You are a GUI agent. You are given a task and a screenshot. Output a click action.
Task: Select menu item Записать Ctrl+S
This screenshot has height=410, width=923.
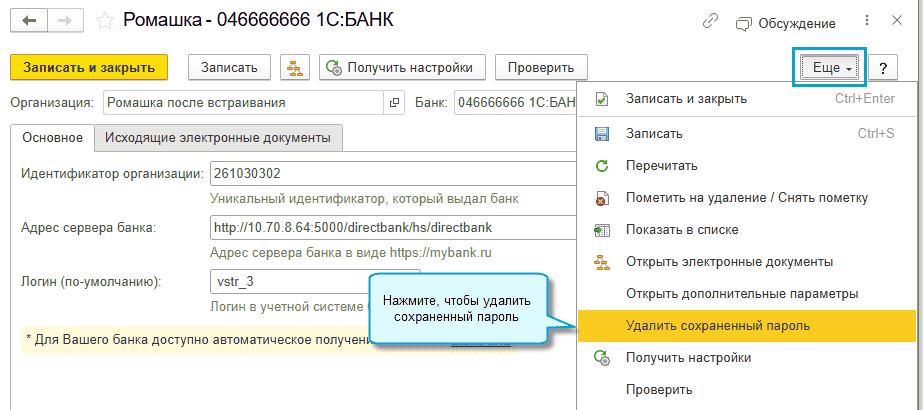pyautogui.click(x=746, y=134)
